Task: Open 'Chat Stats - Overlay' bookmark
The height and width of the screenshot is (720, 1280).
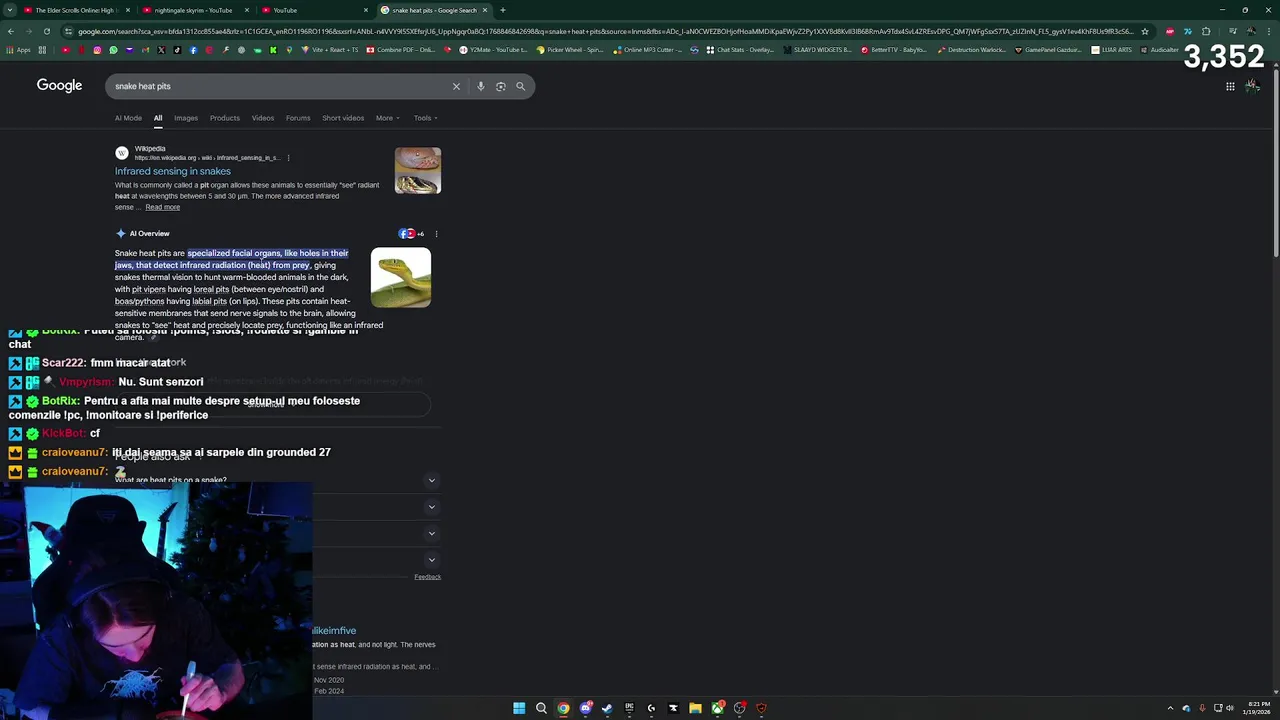Action: pyautogui.click(x=742, y=50)
